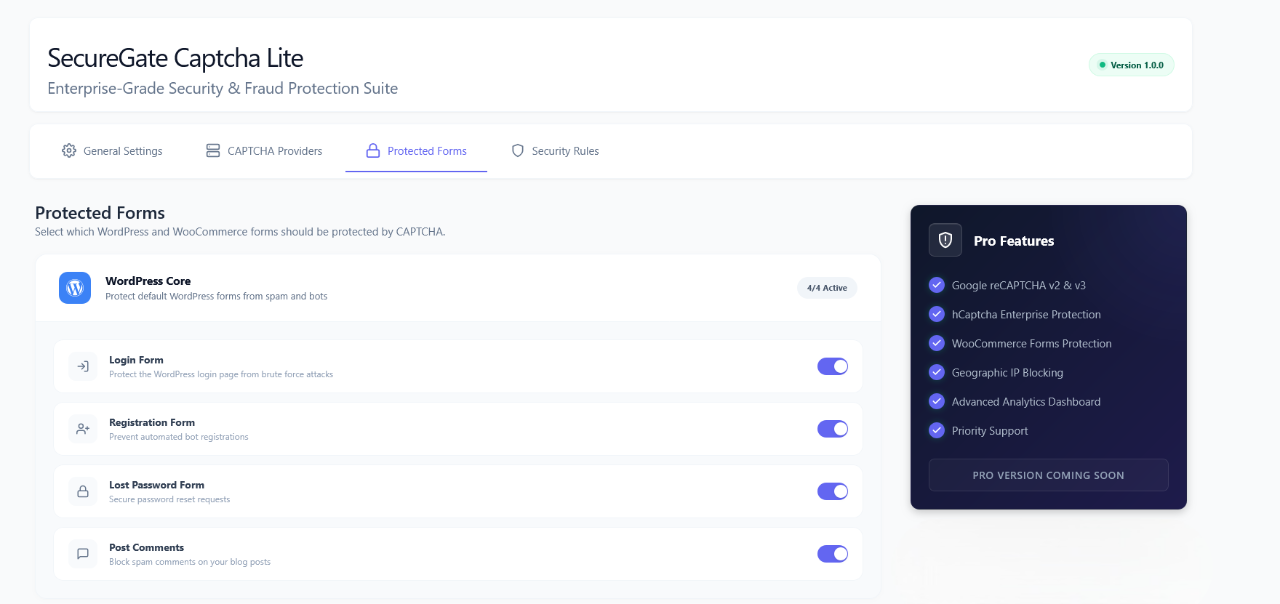Click the lock icon beside Protected Forms
1280x604 pixels.
(371, 150)
